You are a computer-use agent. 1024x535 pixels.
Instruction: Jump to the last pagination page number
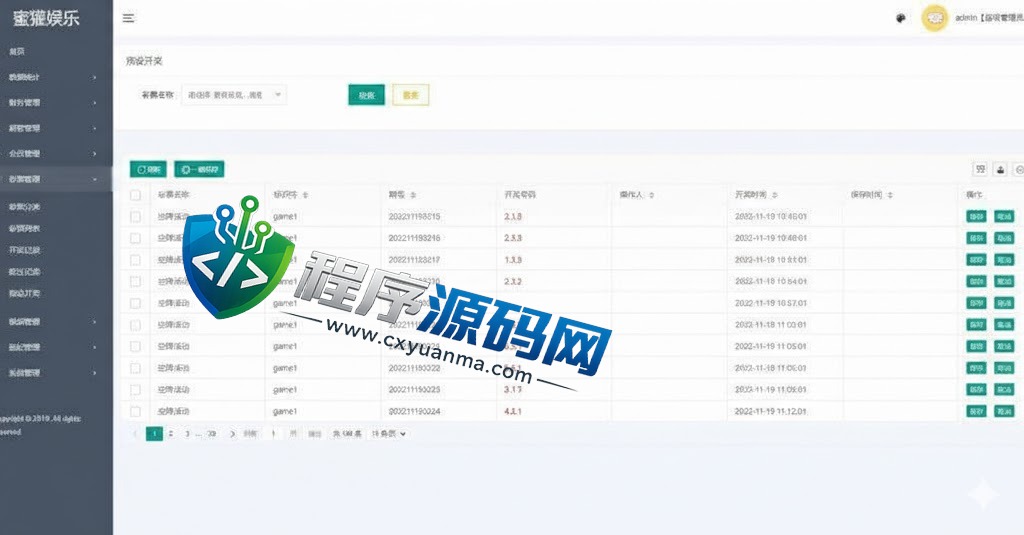click(212, 434)
